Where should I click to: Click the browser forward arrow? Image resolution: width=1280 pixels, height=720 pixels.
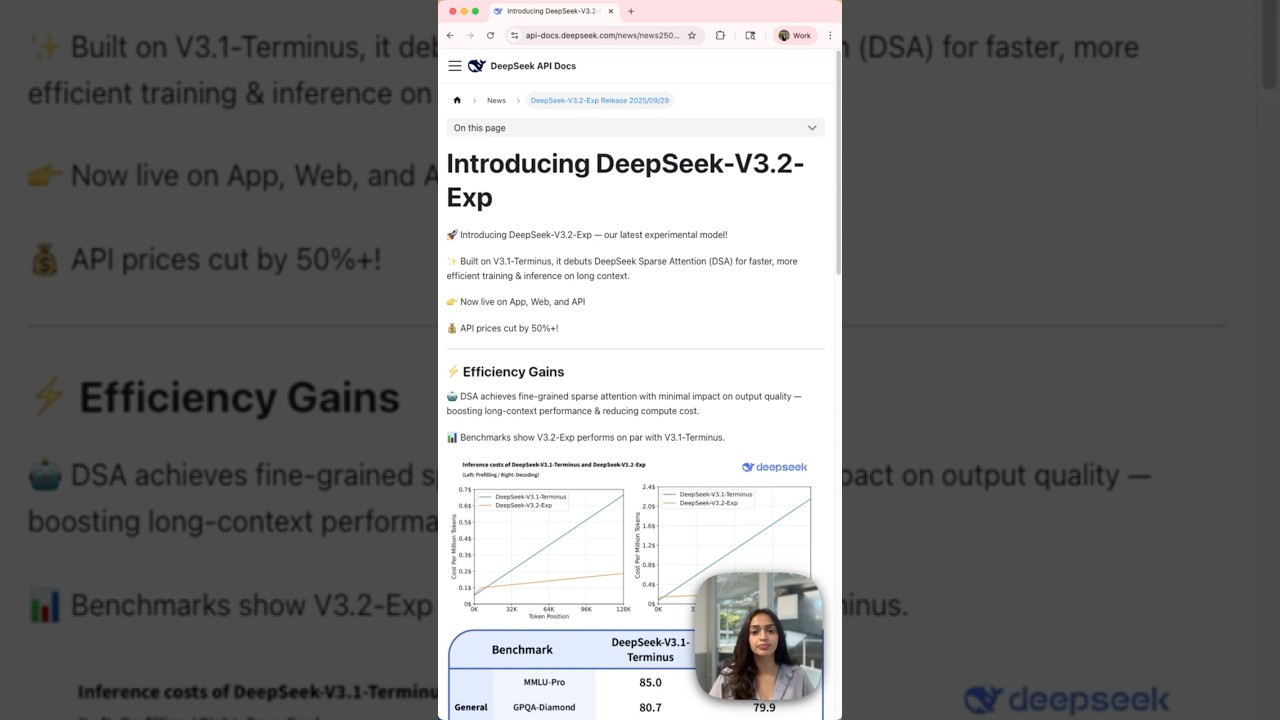pos(470,35)
